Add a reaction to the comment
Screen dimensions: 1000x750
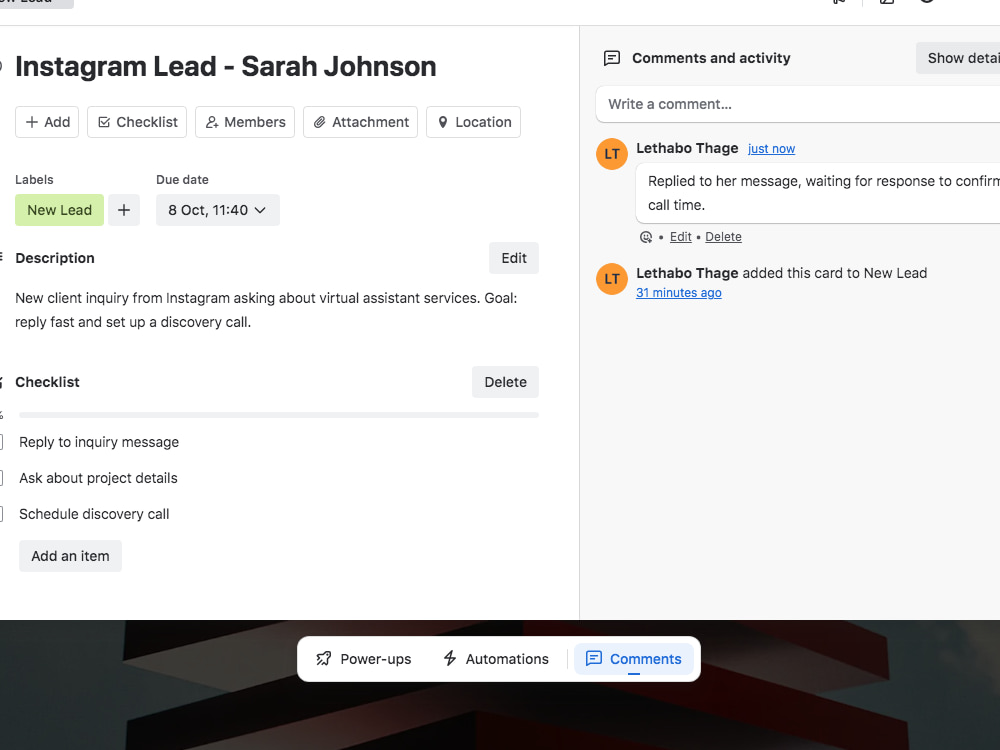[645, 237]
